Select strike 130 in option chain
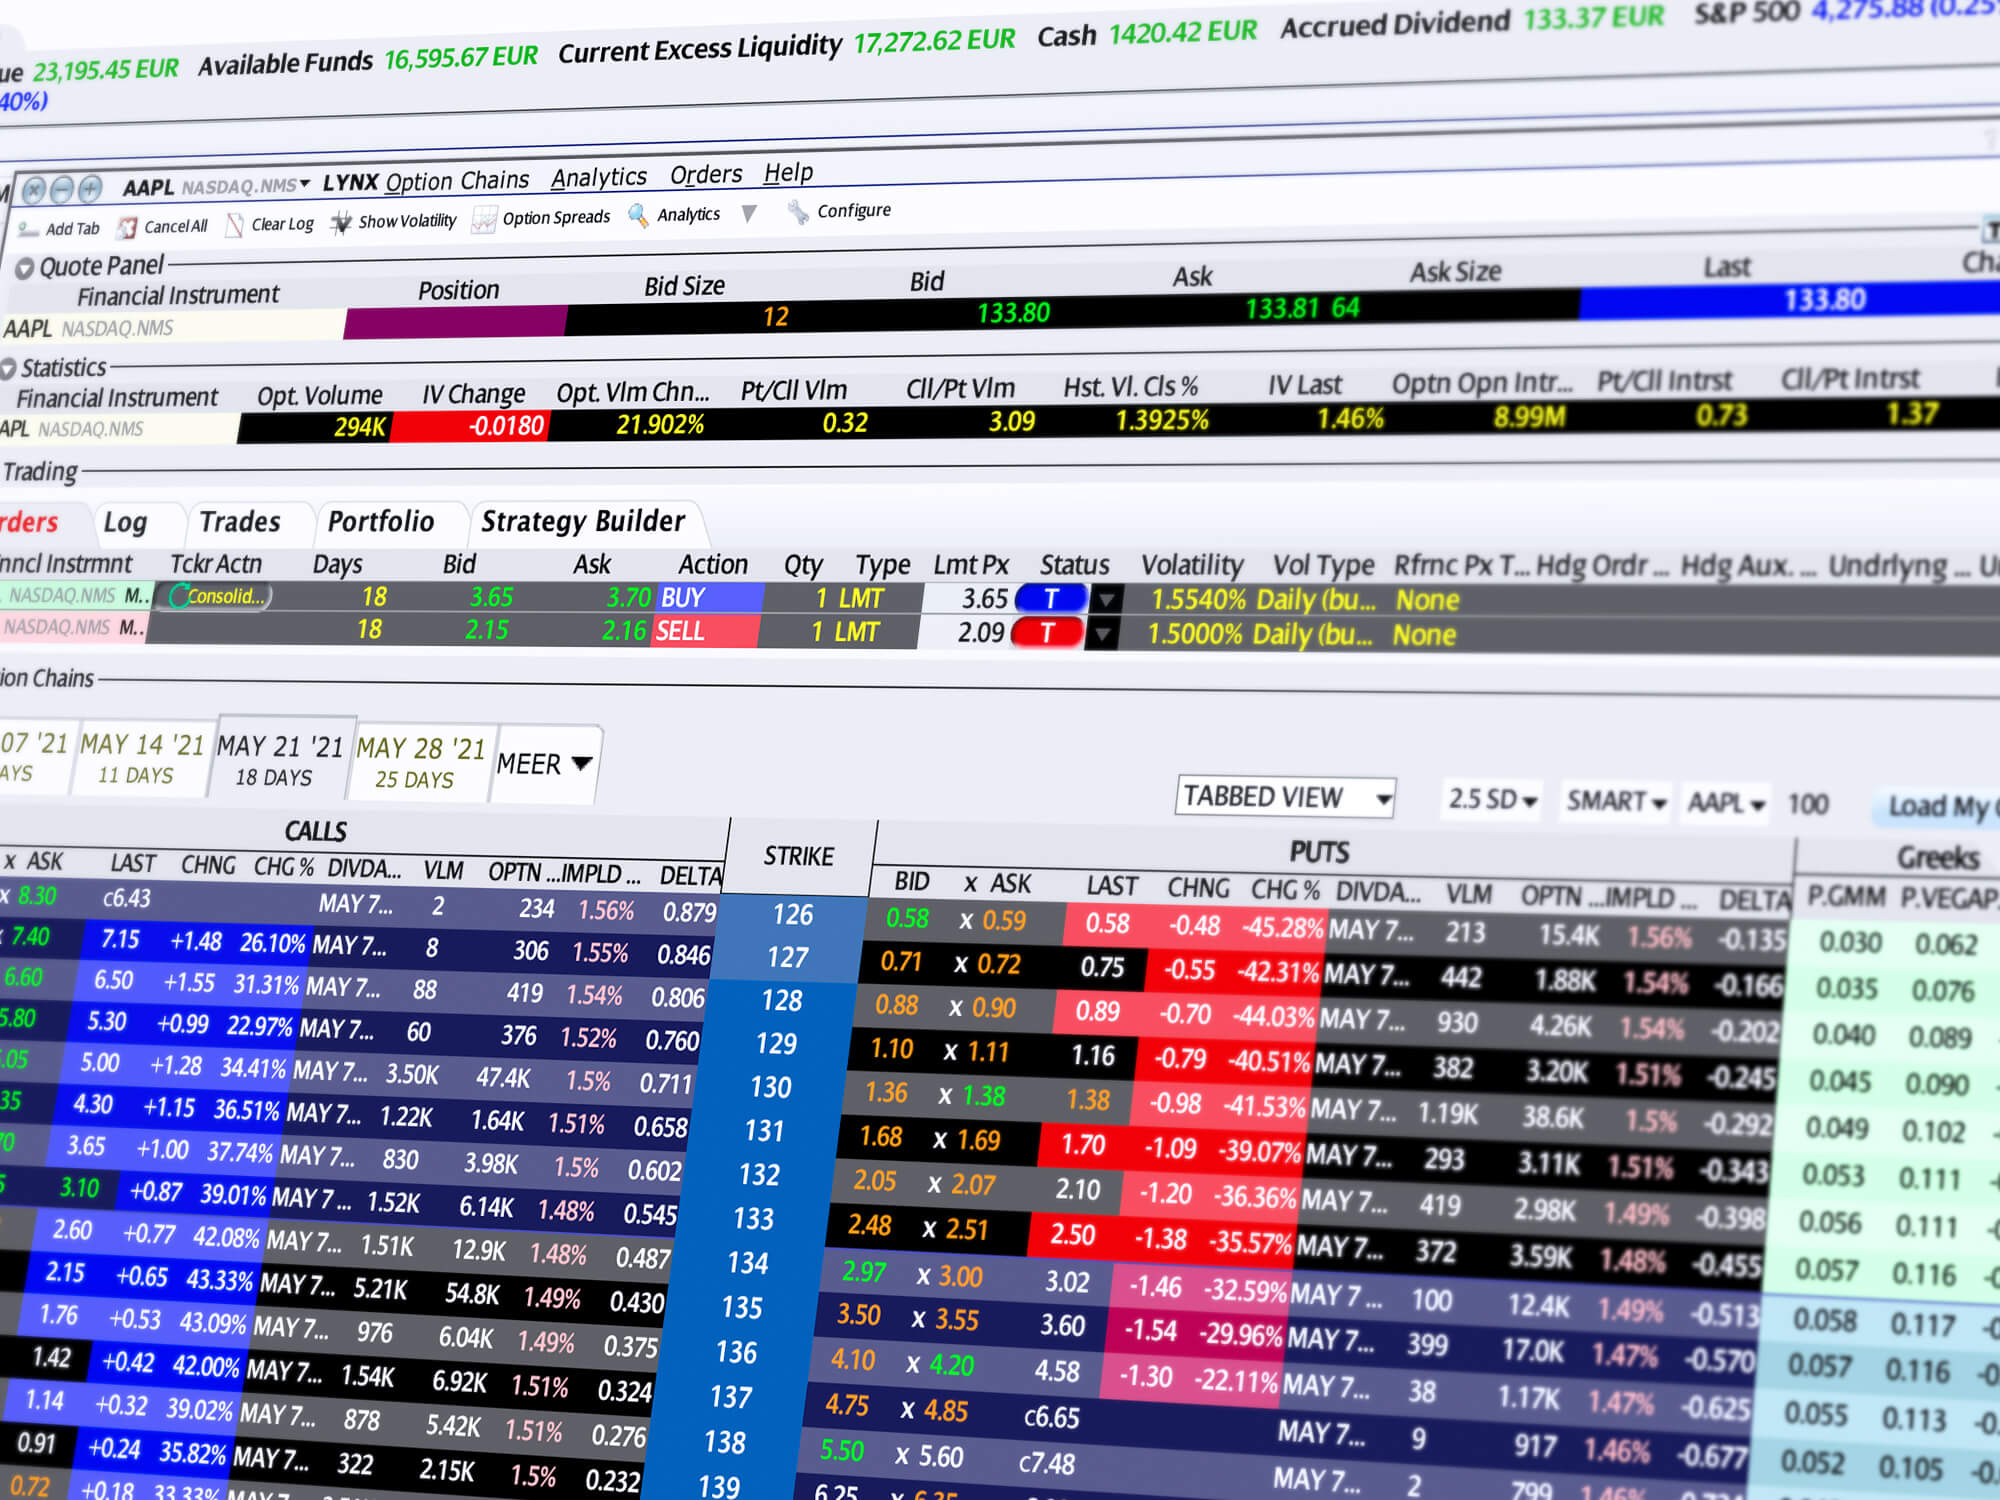 point(770,1087)
